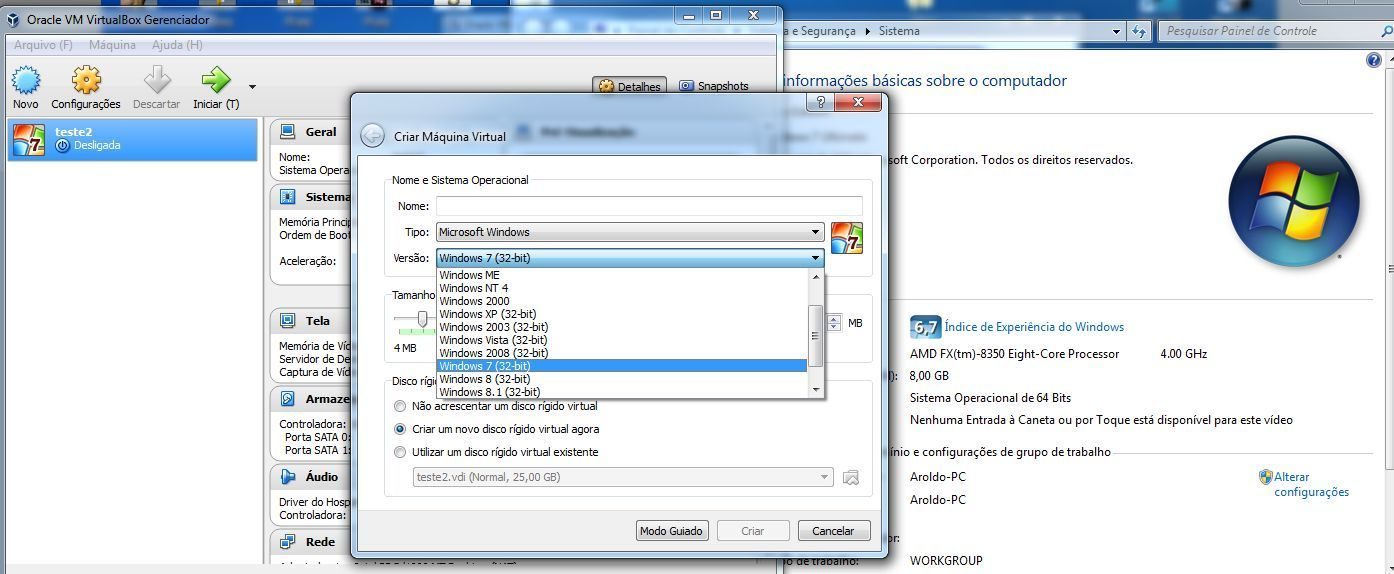
Task: Click the memory size spinner arrows
Action: [x=834, y=323]
